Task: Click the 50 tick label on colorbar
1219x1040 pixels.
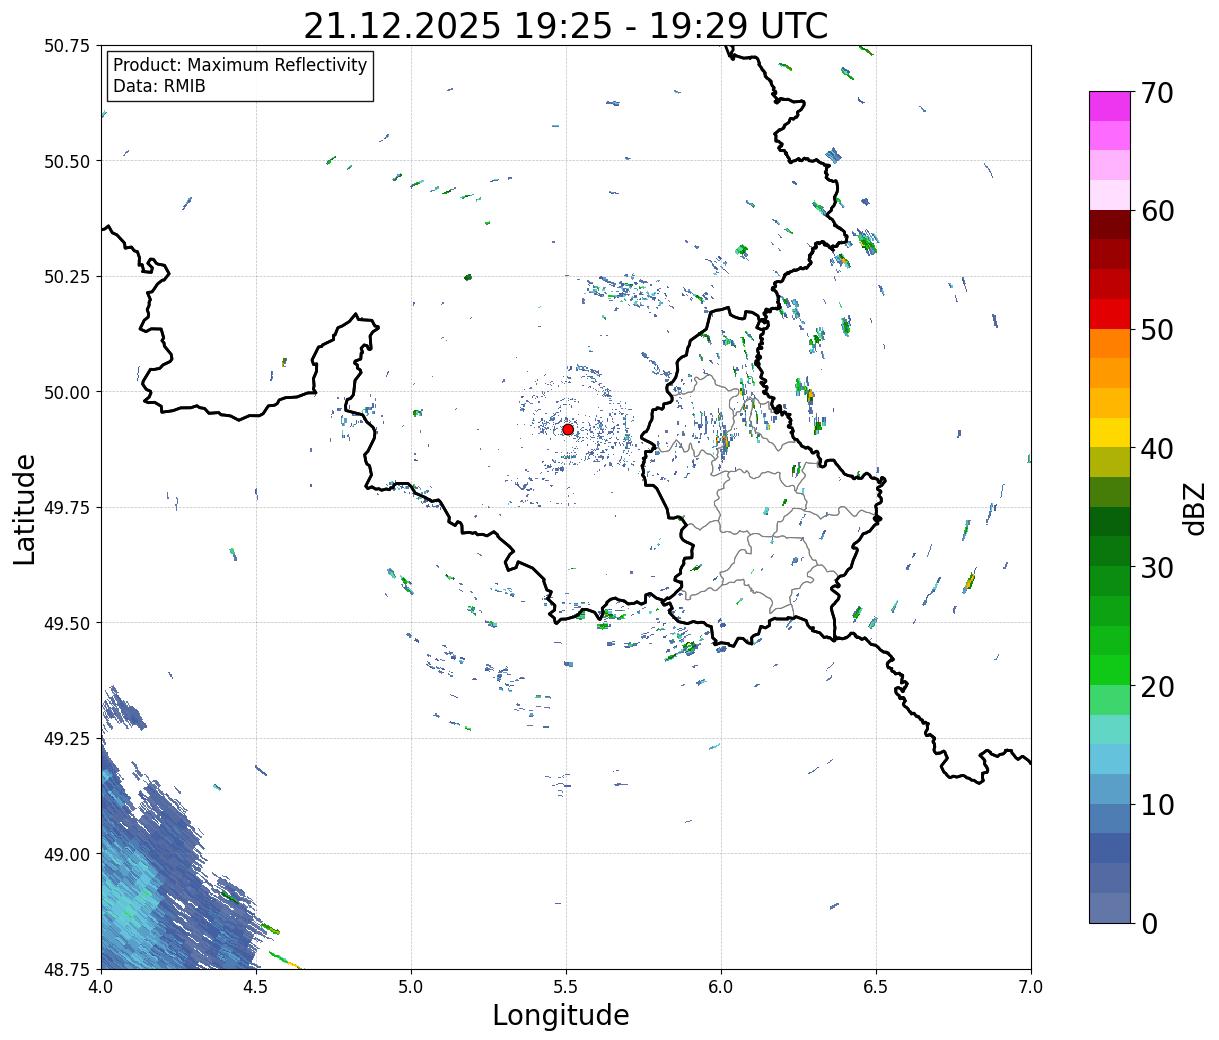Action: tap(1157, 330)
